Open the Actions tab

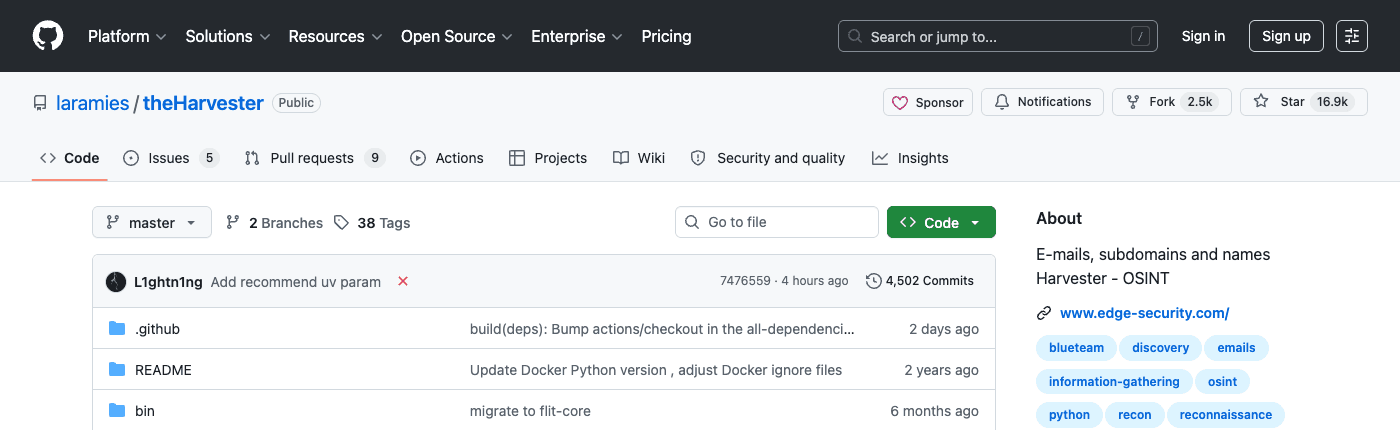(447, 158)
